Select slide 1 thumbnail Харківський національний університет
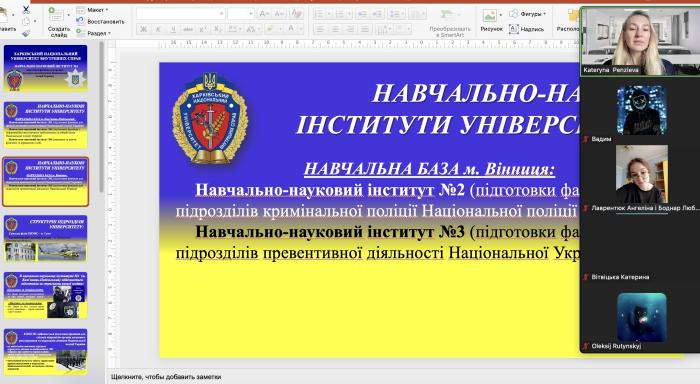Image resolution: width=700 pixels, height=384 pixels. pos(46,68)
